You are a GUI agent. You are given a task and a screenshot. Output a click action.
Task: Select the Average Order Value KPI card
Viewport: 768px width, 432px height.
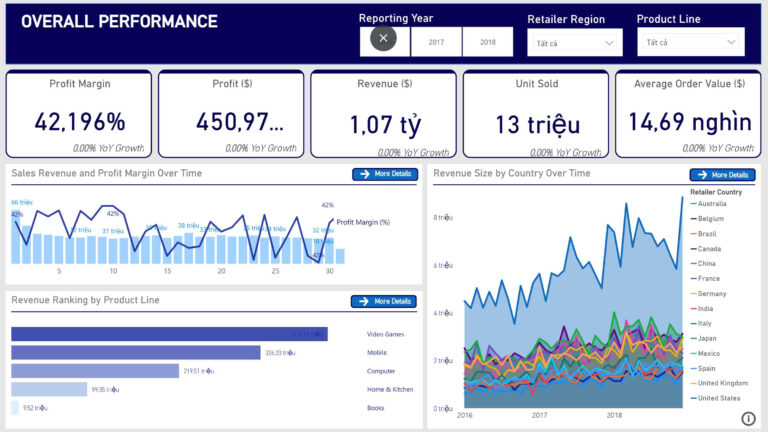coord(689,114)
